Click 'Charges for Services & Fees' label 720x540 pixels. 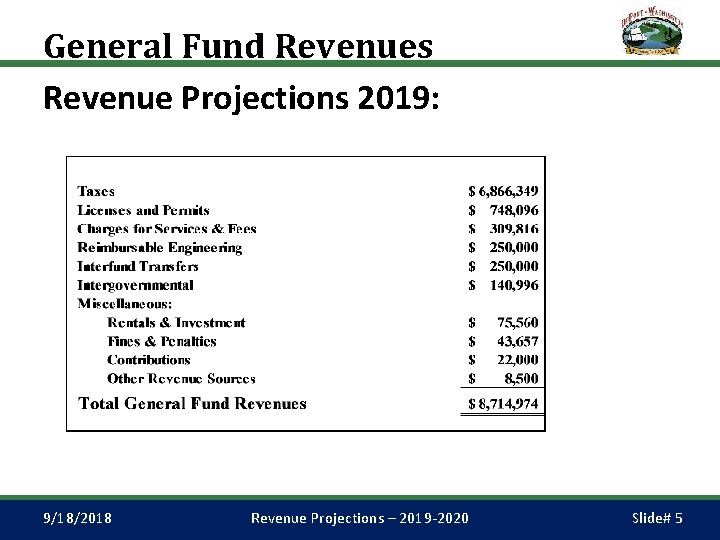click(x=167, y=229)
